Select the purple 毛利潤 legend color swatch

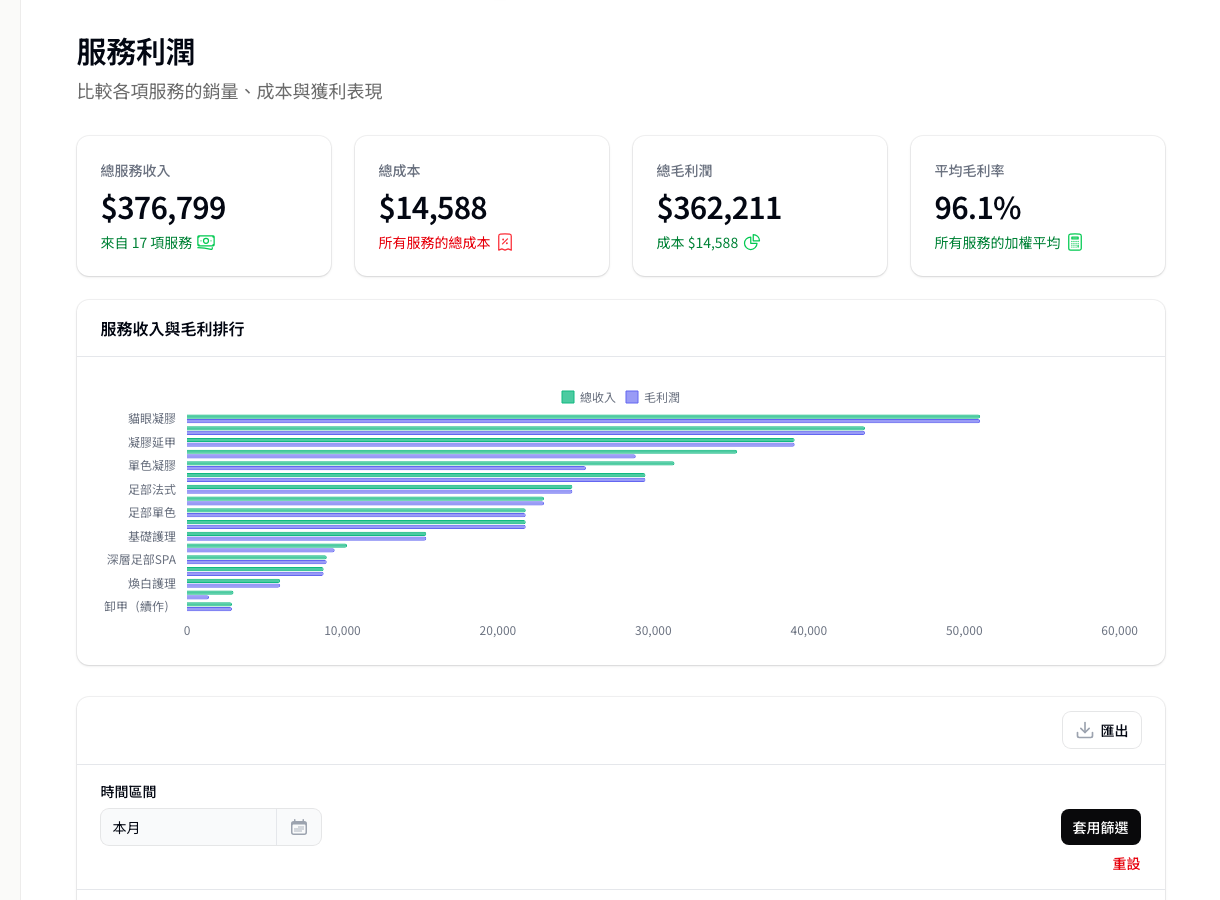point(630,397)
